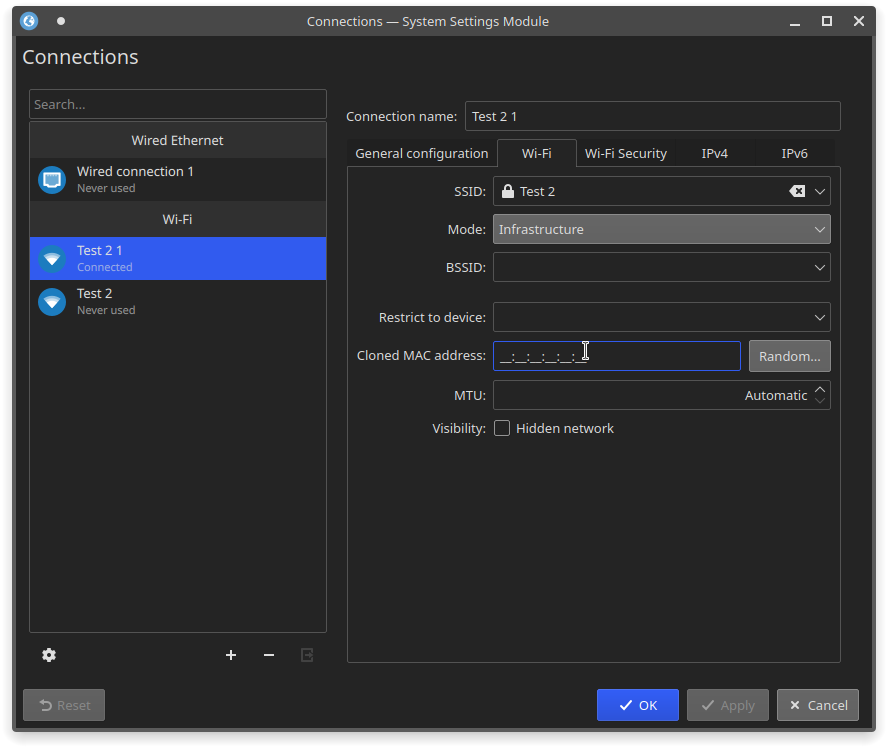Image resolution: width=888 pixels, height=748 pixels.
Task: Add a new connection with plus icon
Action: pos(231,655)
